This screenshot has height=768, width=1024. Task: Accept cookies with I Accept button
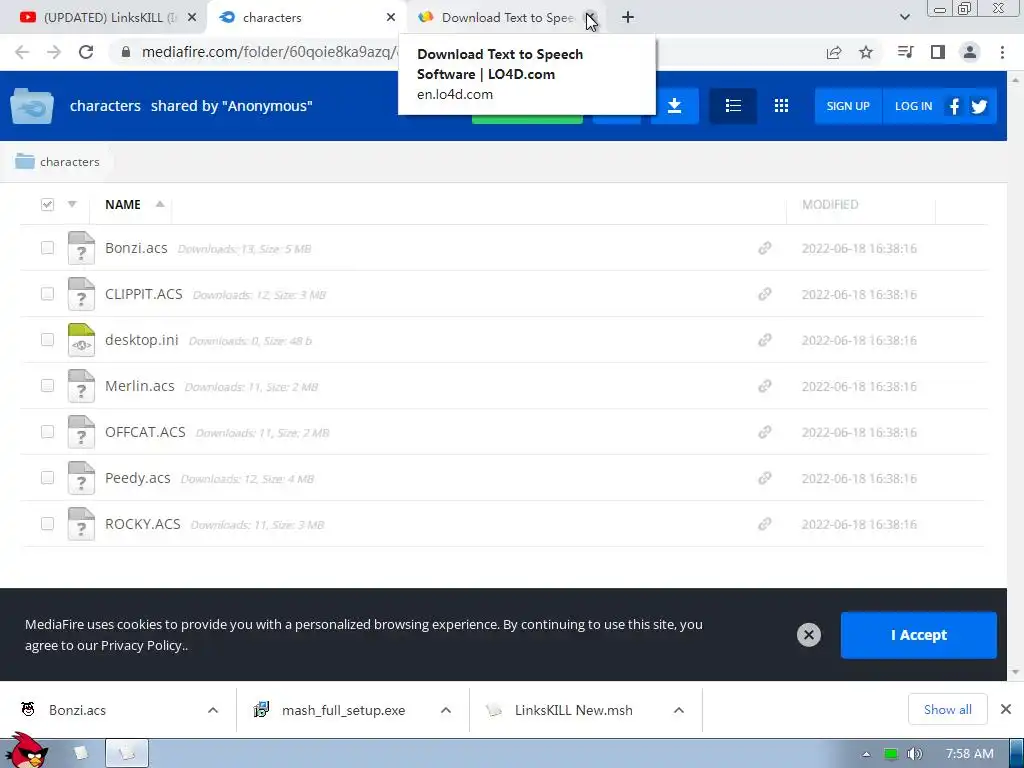pos(918,635)
